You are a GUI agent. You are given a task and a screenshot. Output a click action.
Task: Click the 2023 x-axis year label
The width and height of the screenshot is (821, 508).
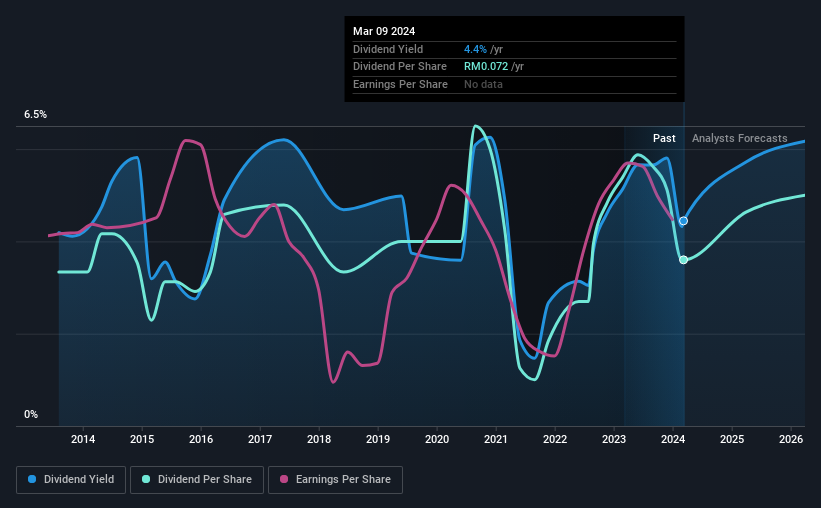pyautogui.click(x=614, y=439)
